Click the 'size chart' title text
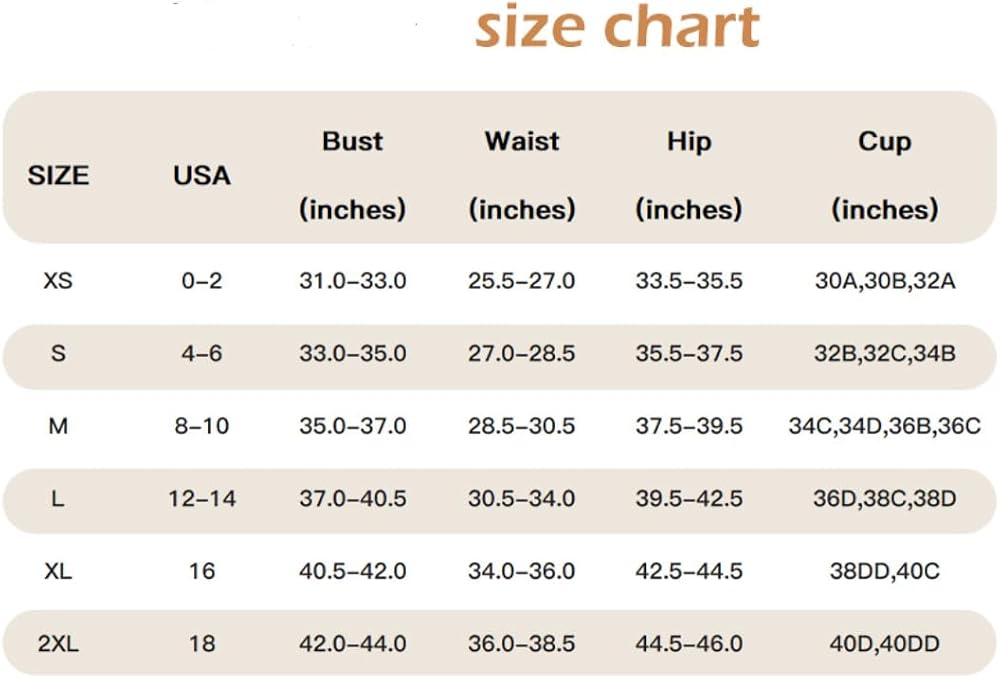 tap(617, 27)
